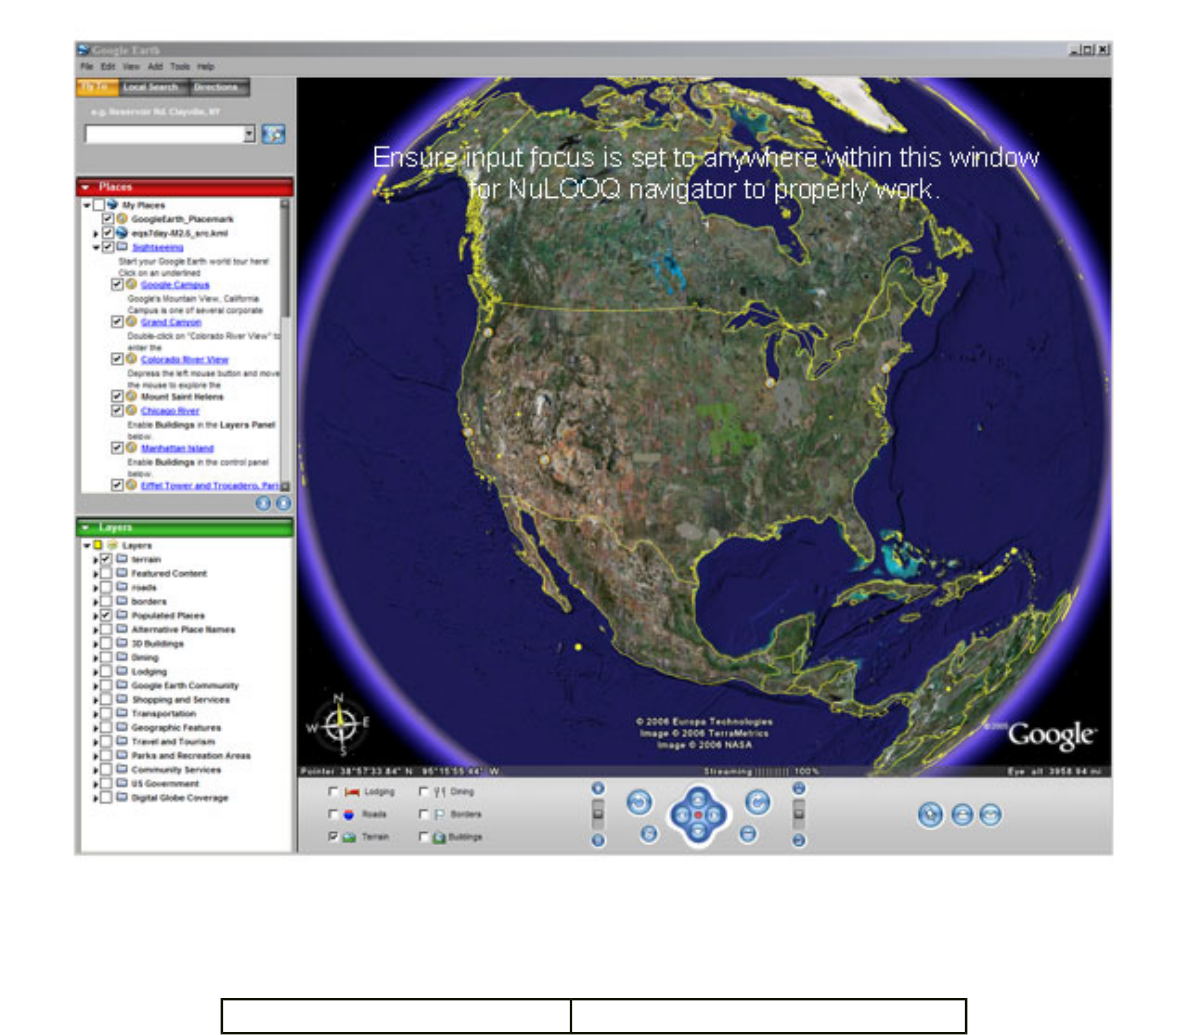Pan south with the down arrow pad
Viewport: 1188px width, 1035px height.
pos(698,833)
